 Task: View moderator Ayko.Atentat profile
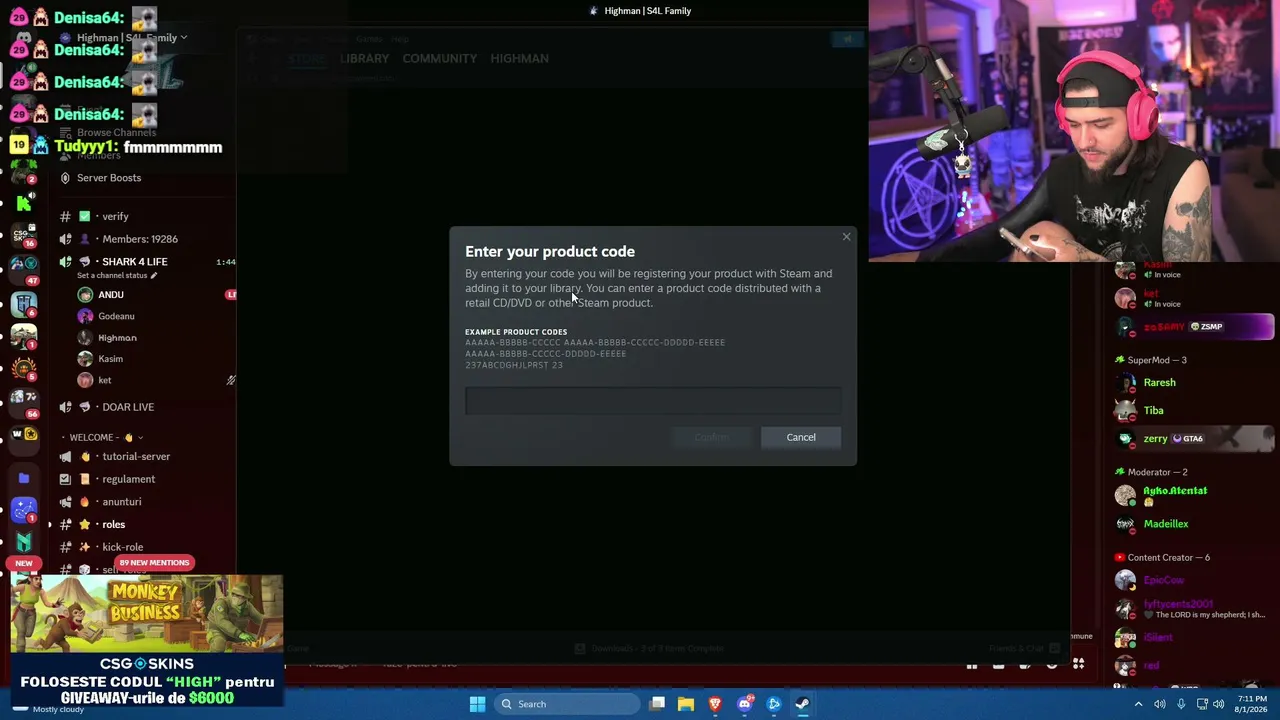tap(1175, 491)
